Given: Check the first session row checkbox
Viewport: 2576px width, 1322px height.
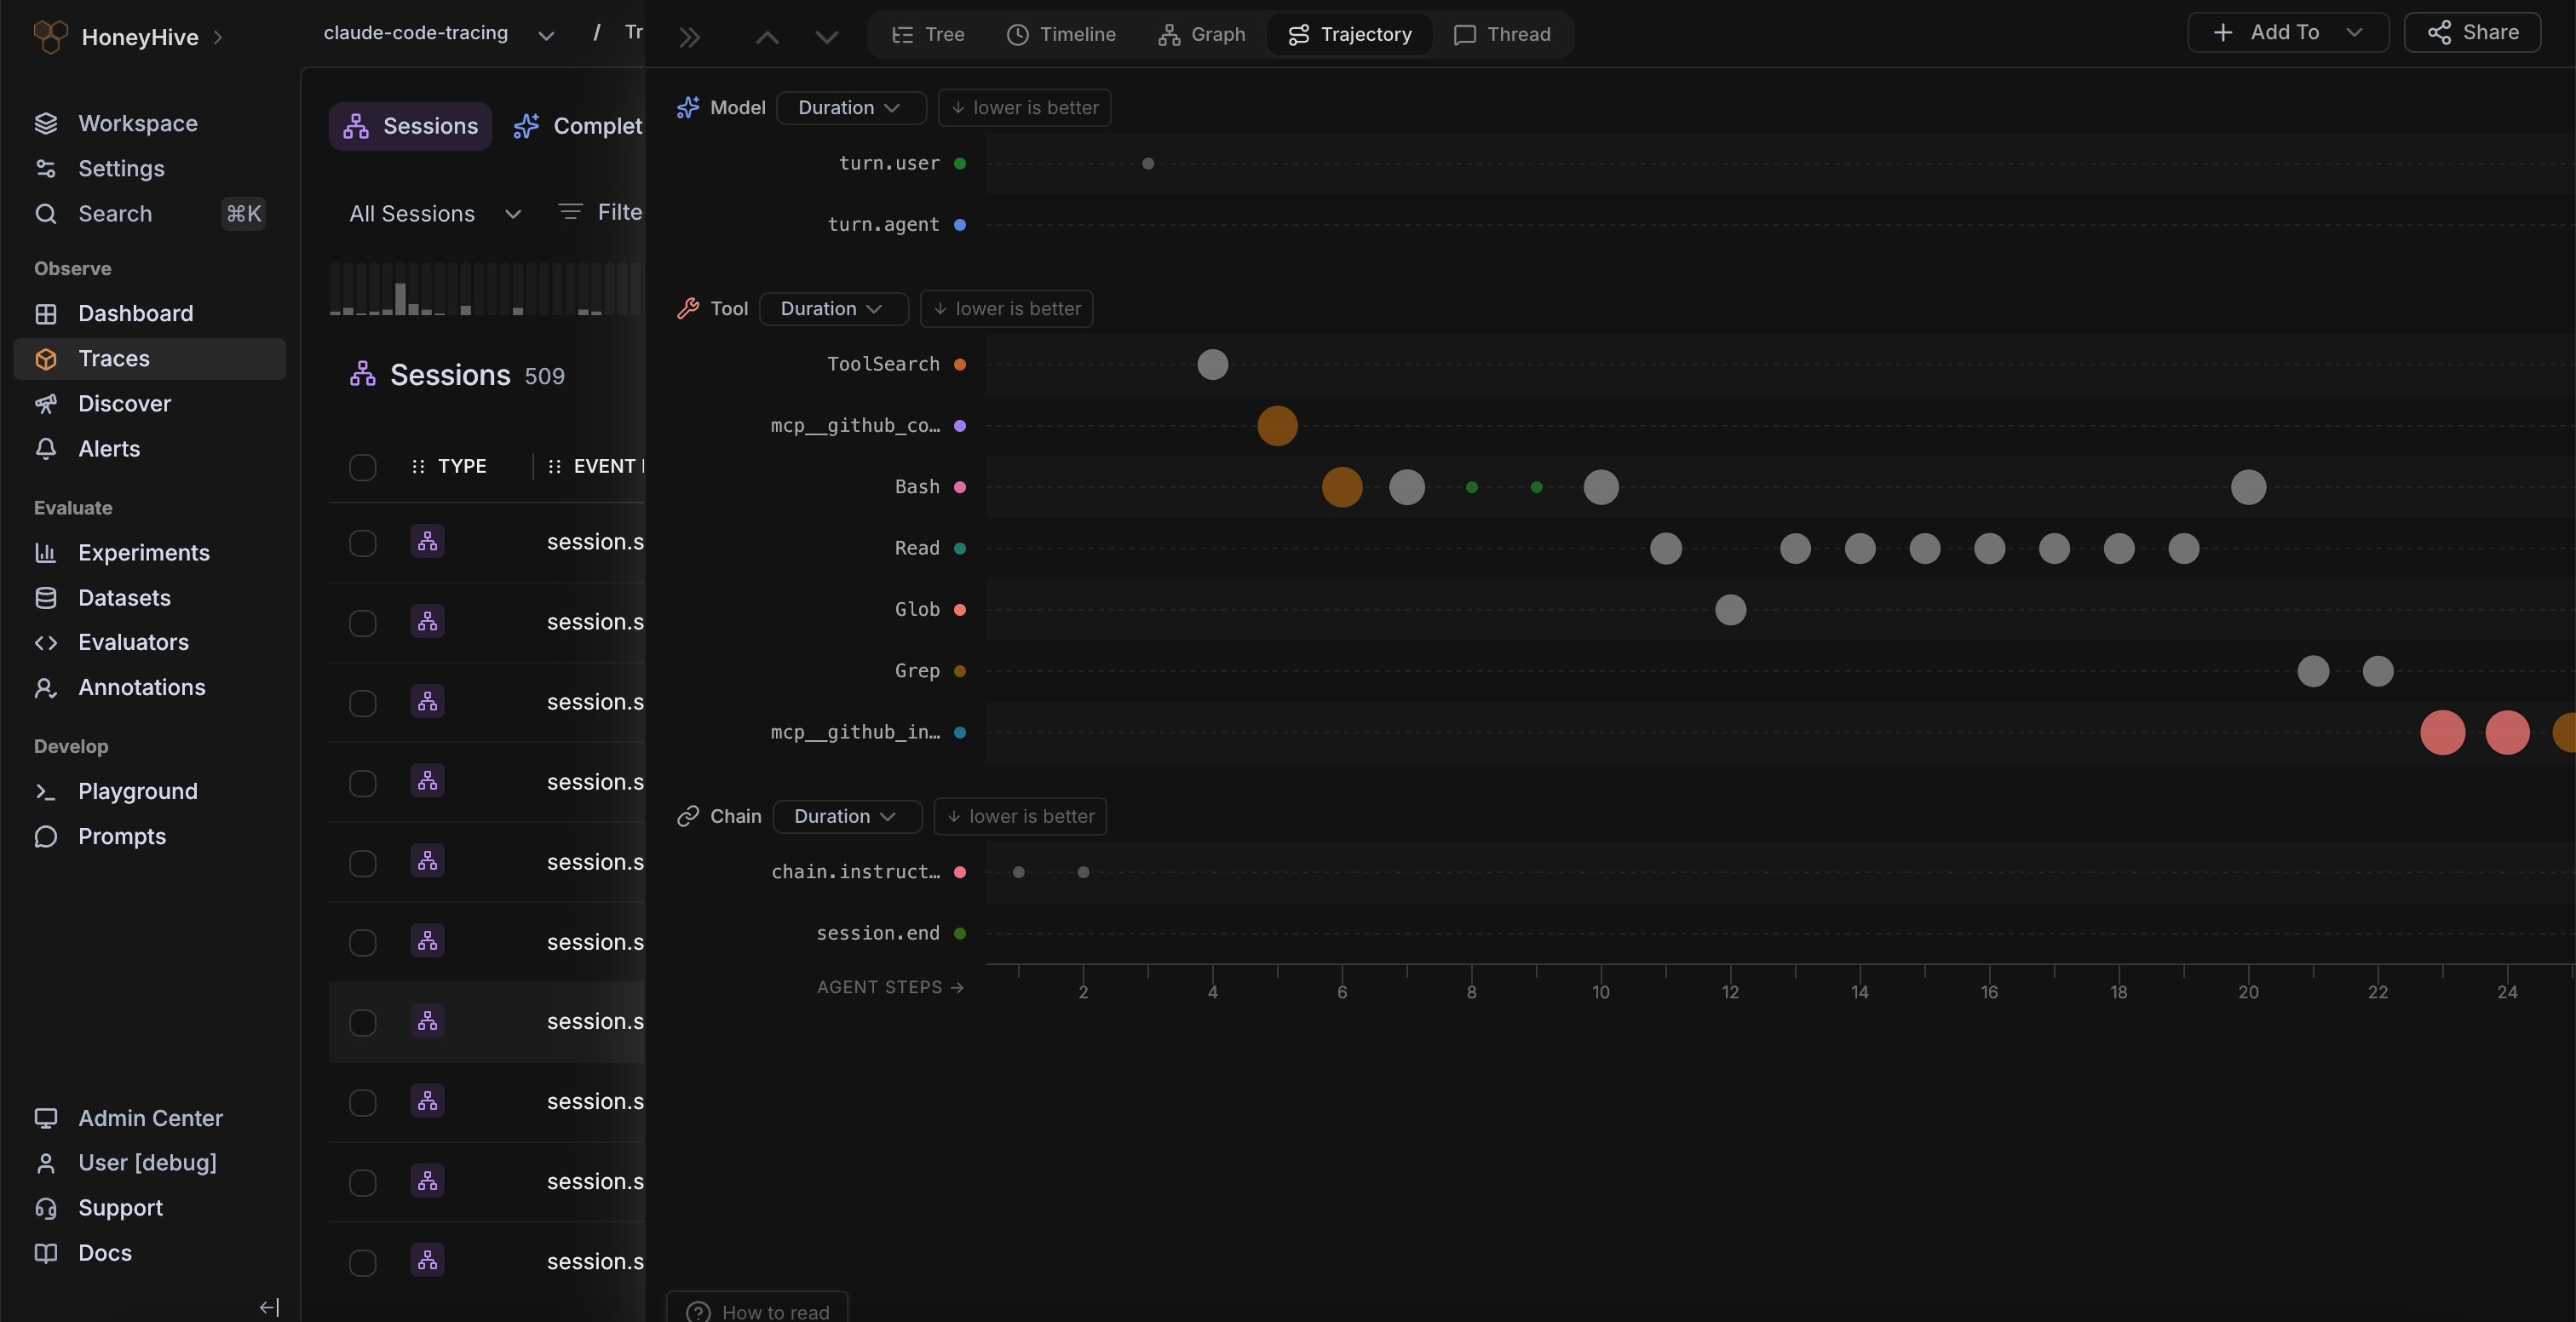Looking at the screenshot, I should (363, 543).
